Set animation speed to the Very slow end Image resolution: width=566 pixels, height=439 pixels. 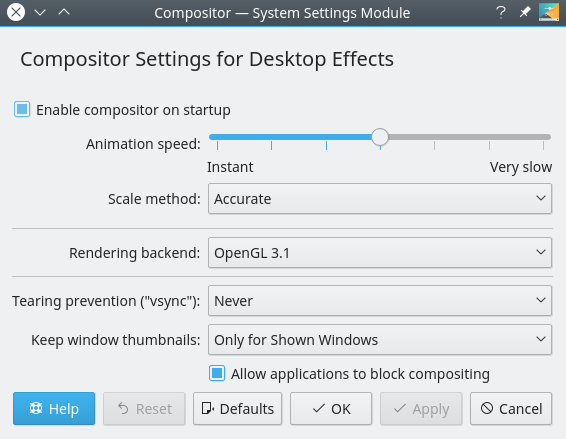click(x=543, y=137)
